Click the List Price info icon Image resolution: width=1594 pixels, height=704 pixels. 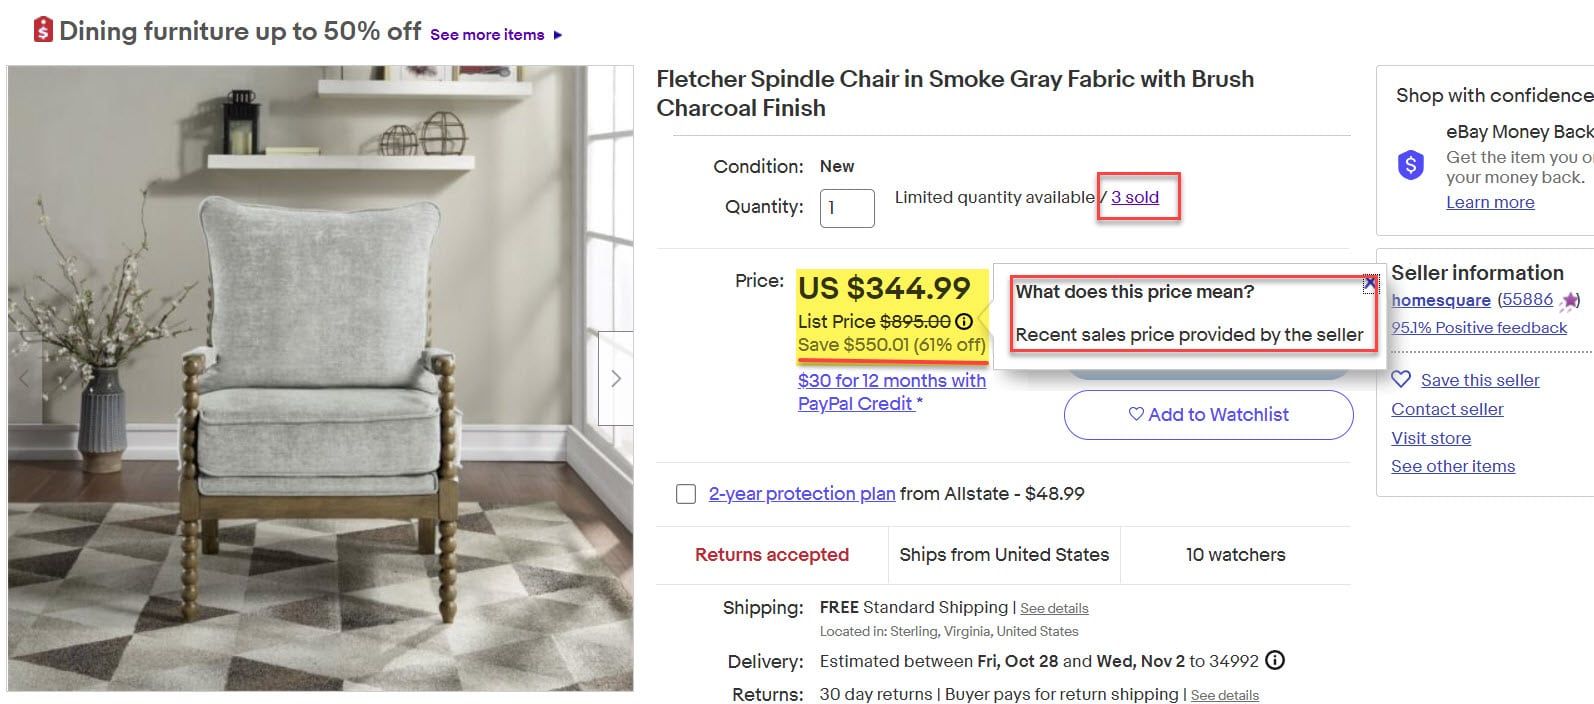(x=964, y=321)
